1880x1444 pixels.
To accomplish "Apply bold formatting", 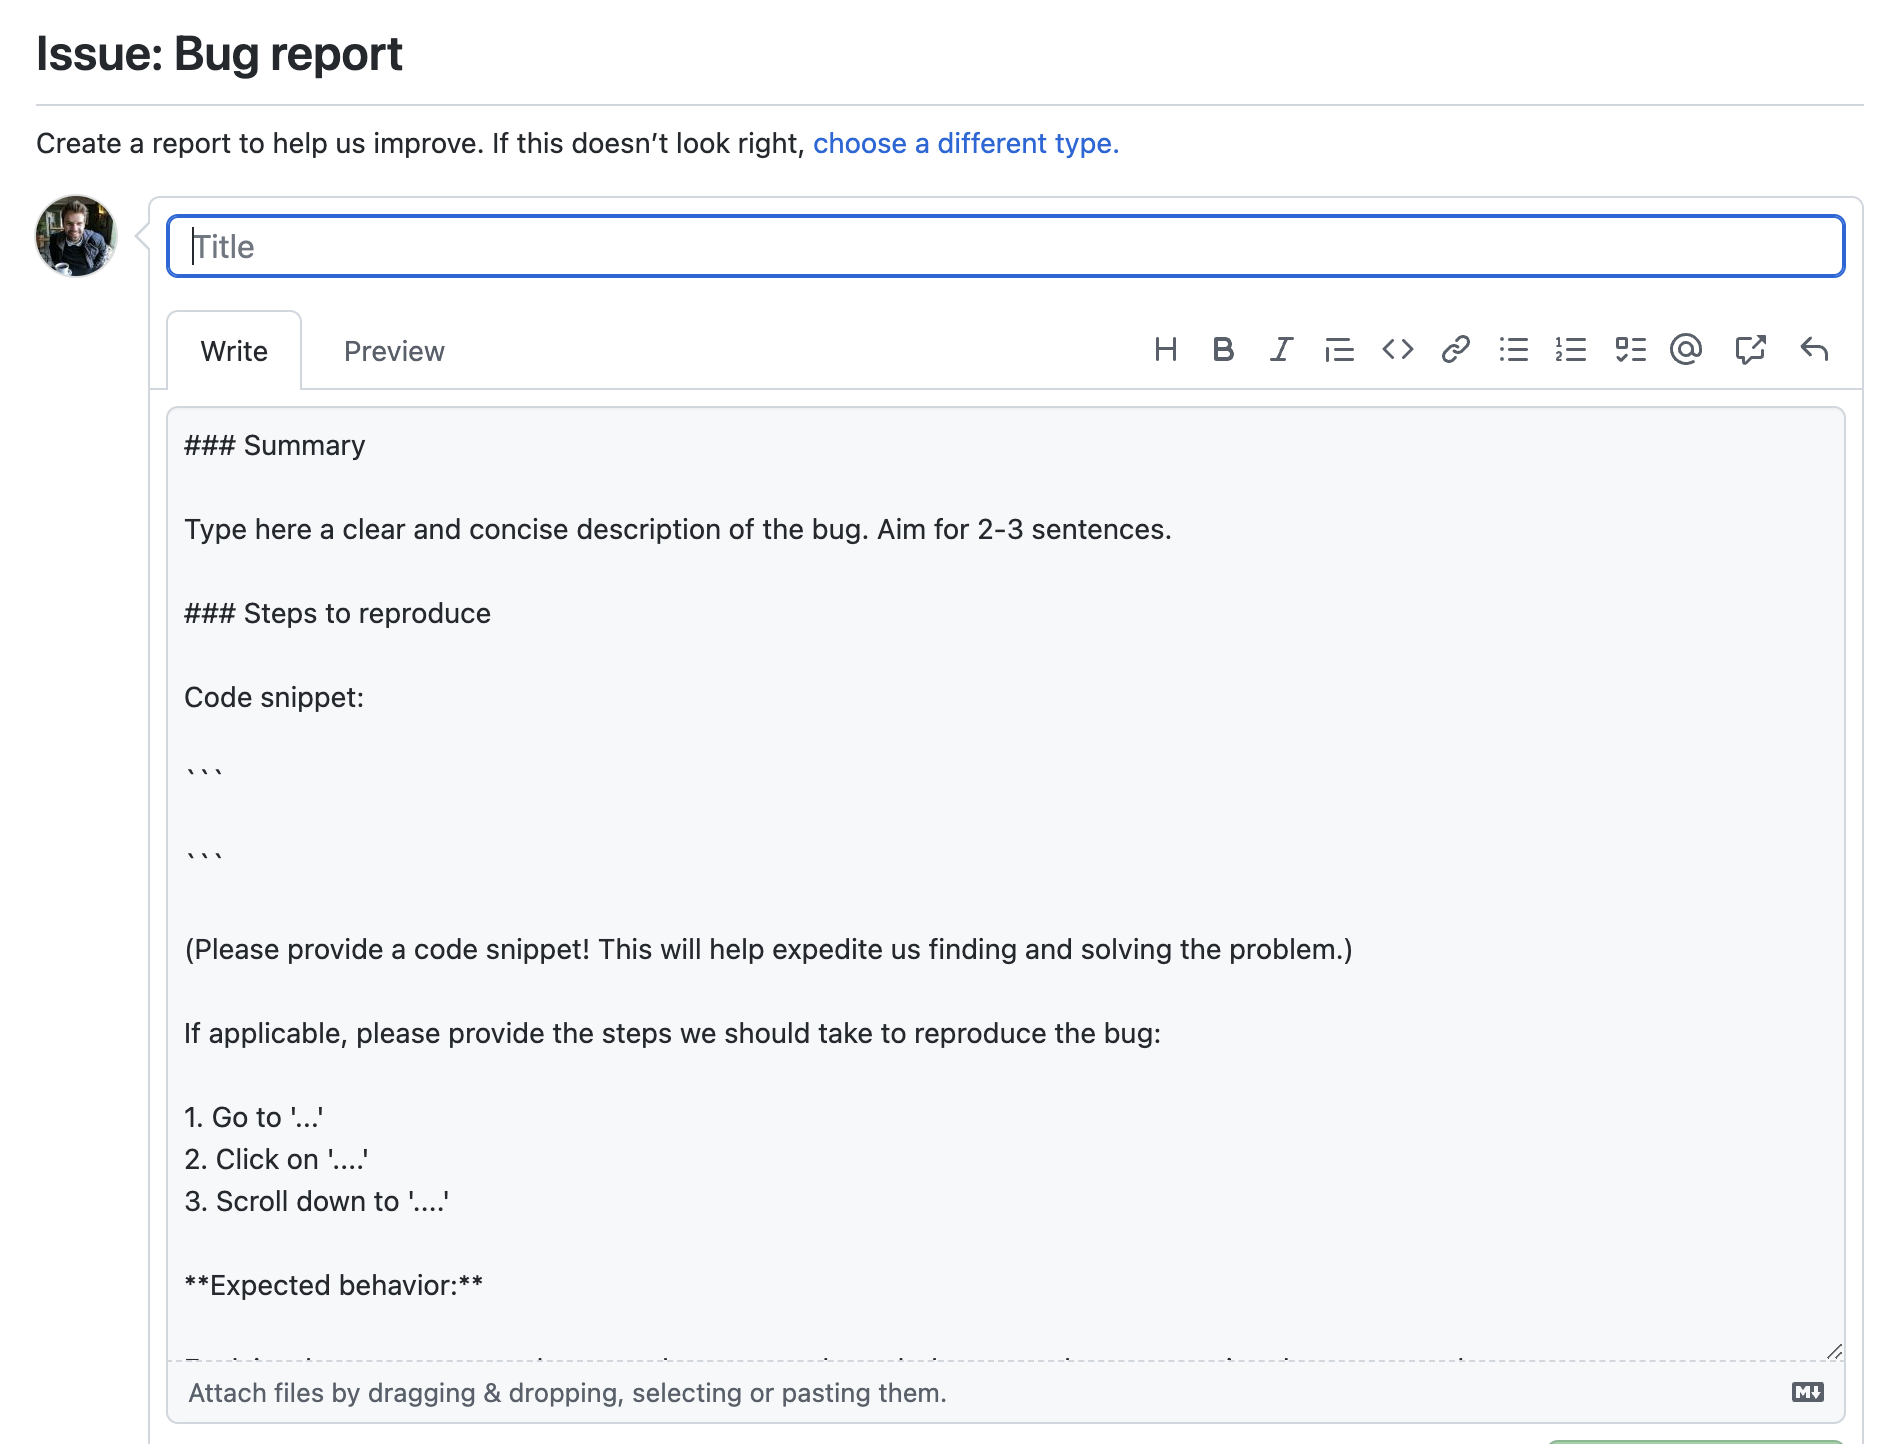I will (1223, 350).
